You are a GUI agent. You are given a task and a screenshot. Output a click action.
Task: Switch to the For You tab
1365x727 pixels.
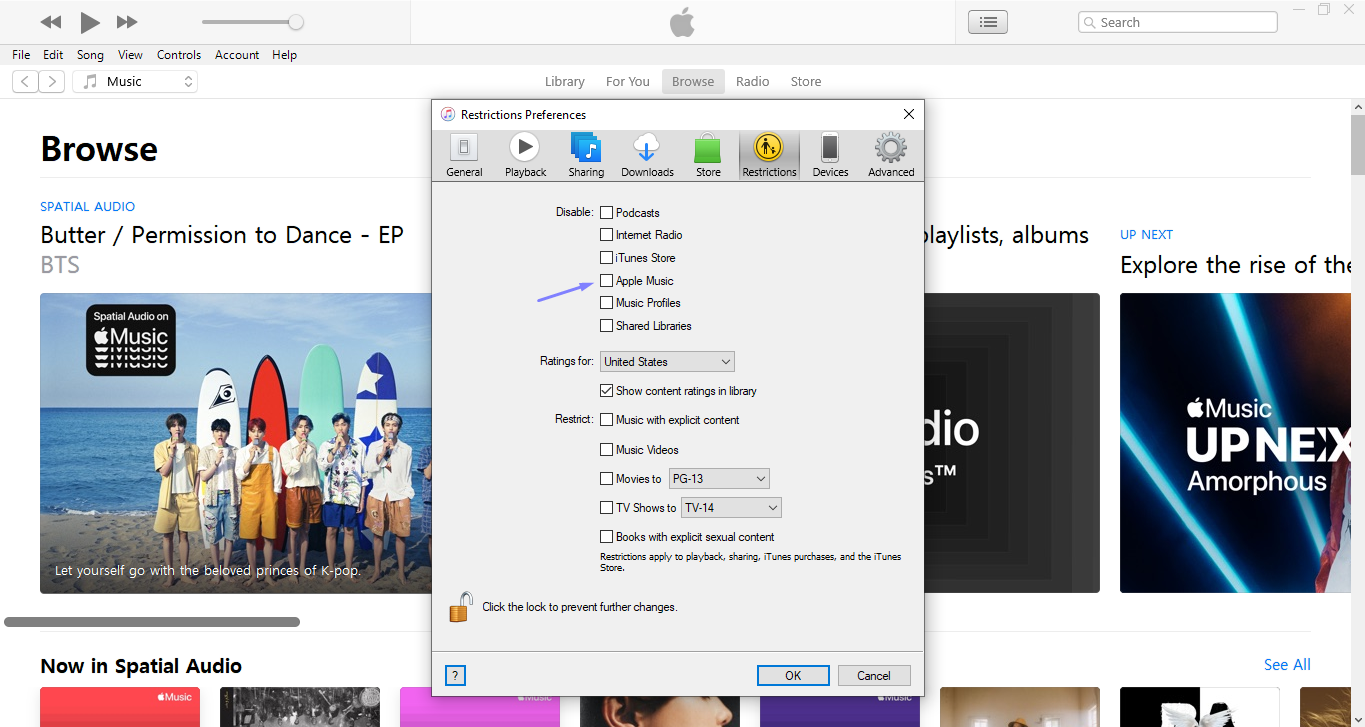[x=628, y=82]
